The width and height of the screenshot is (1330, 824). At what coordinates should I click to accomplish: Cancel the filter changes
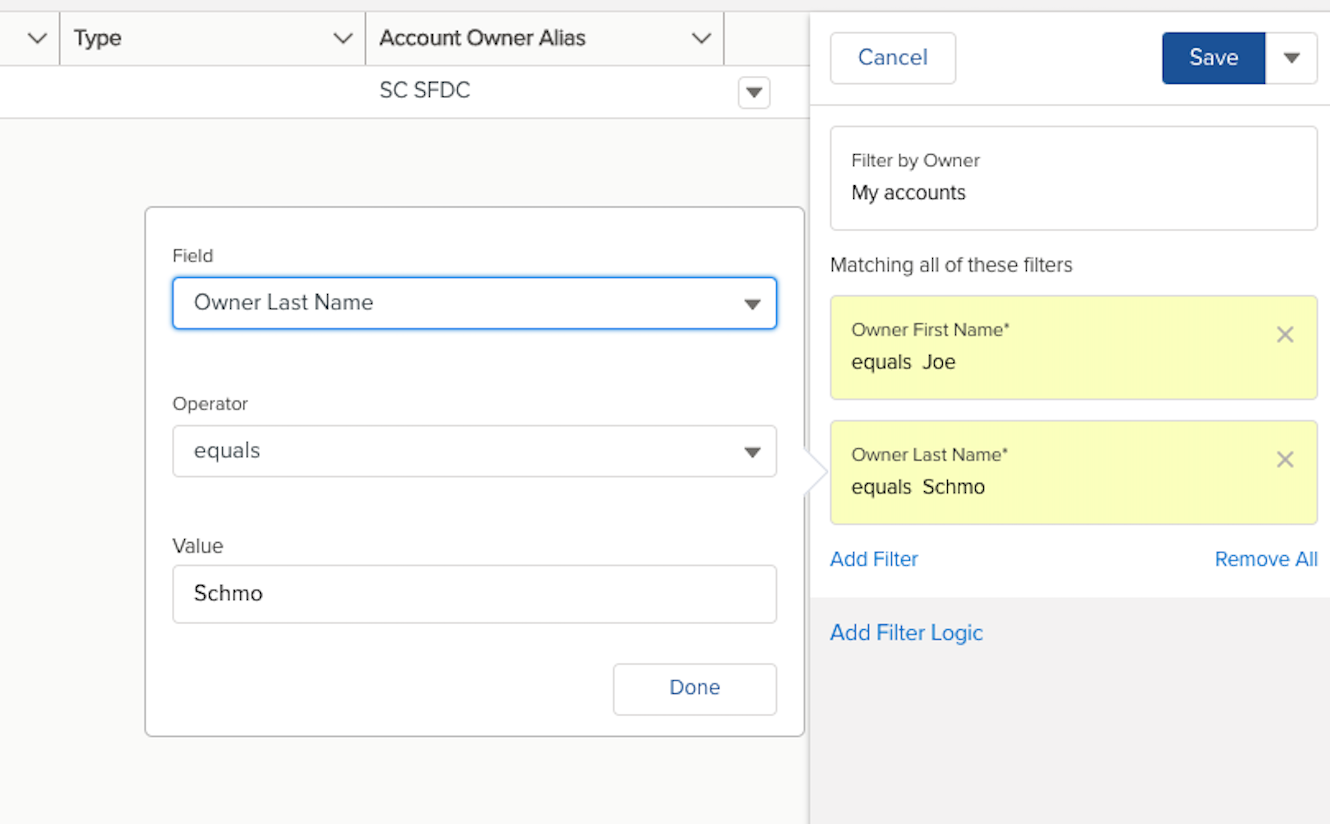tap(893, 58)
